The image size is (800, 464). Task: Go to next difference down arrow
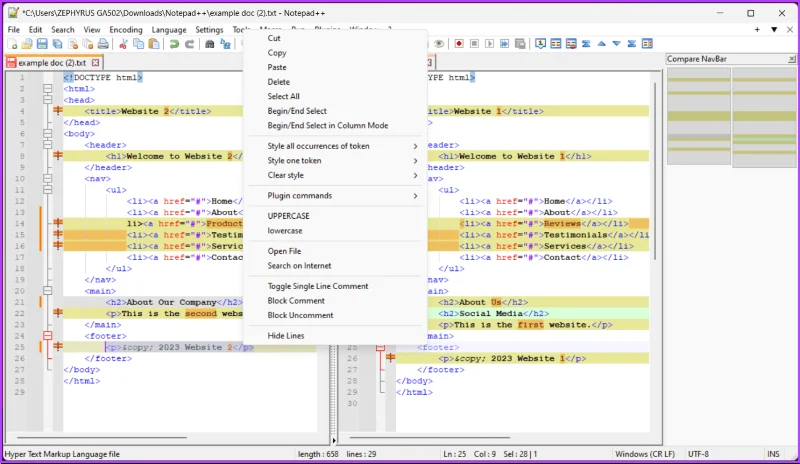[x=616, y=44]
